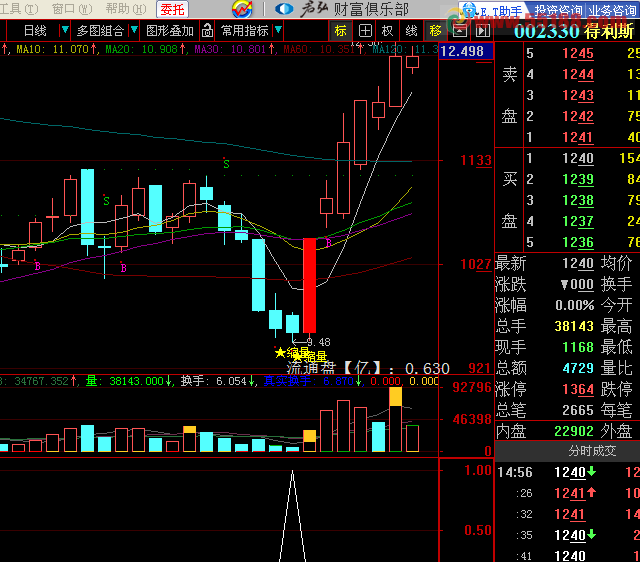Image resolution: width=640 pixels, height=562 pixels.
Task: Click the 现手 value 1168
Action: [578, 347]
